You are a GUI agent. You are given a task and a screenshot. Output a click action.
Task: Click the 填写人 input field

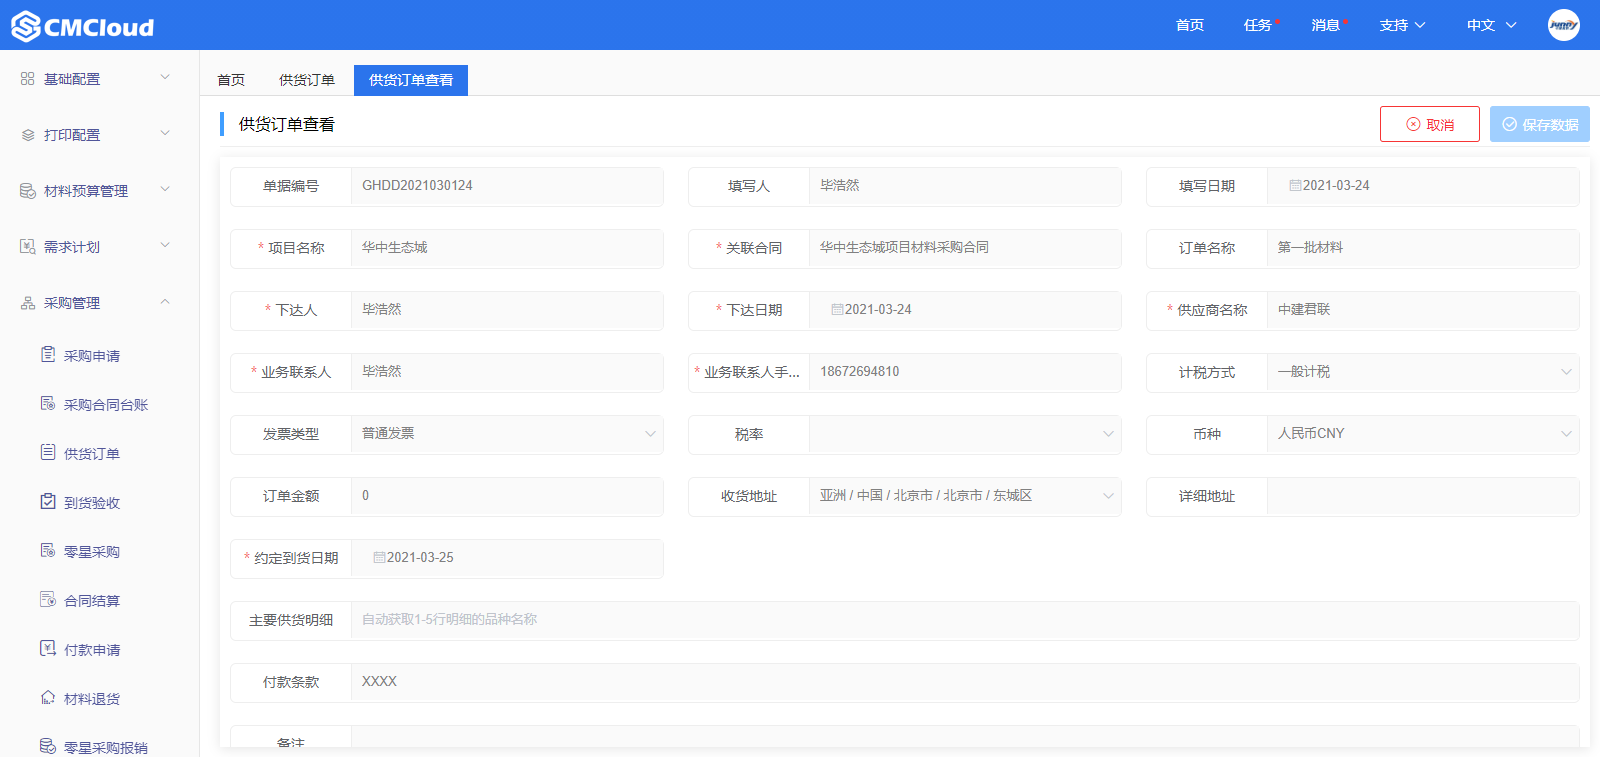point(965,186)
